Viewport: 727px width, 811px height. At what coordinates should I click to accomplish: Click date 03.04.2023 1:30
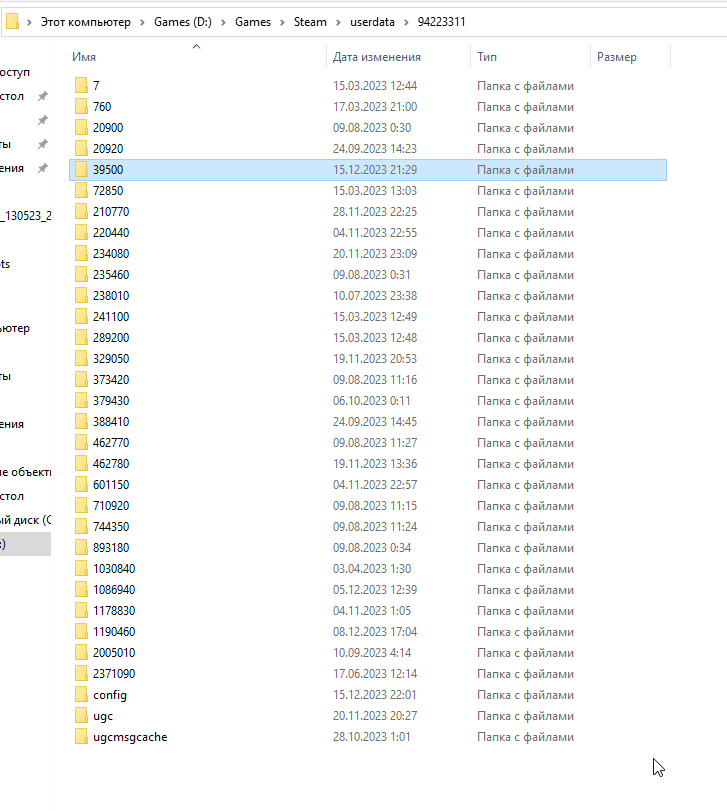tap(372, 569)
